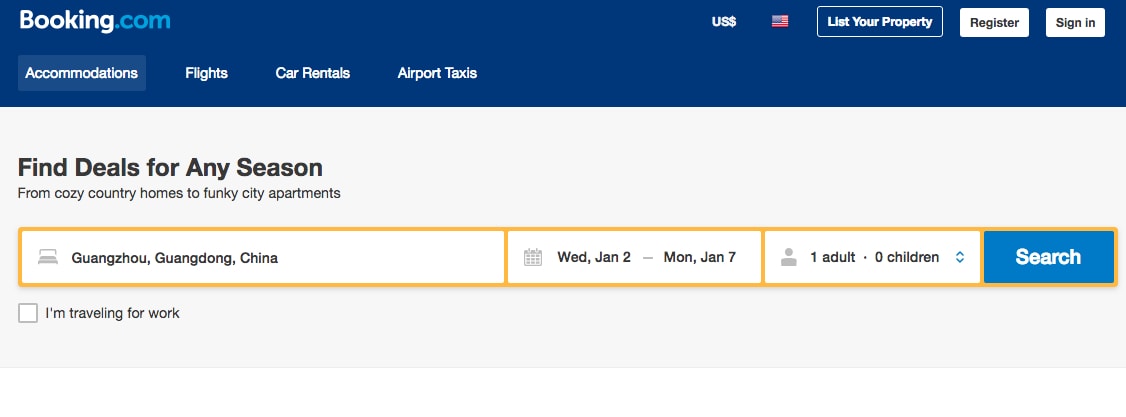Viewport: 1126px width, 417px height.
Task: Go to the Airport Taxis tab
Action: 437,73
